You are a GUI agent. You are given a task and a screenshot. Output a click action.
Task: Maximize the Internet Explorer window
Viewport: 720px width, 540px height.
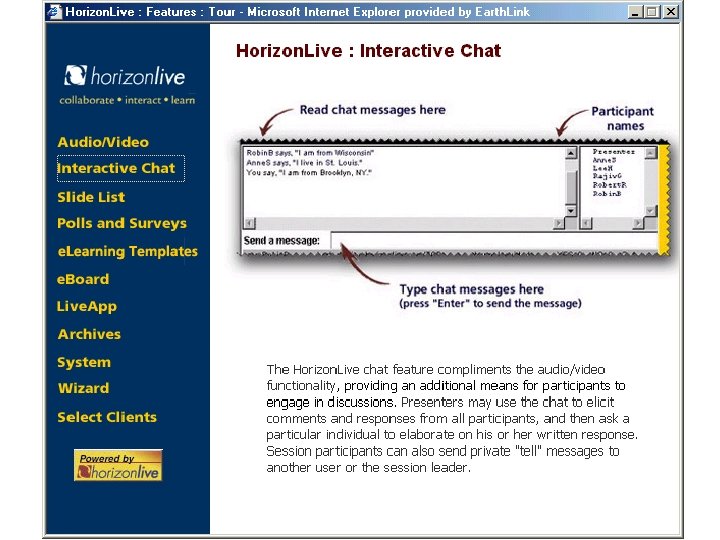tap(652, 11)
